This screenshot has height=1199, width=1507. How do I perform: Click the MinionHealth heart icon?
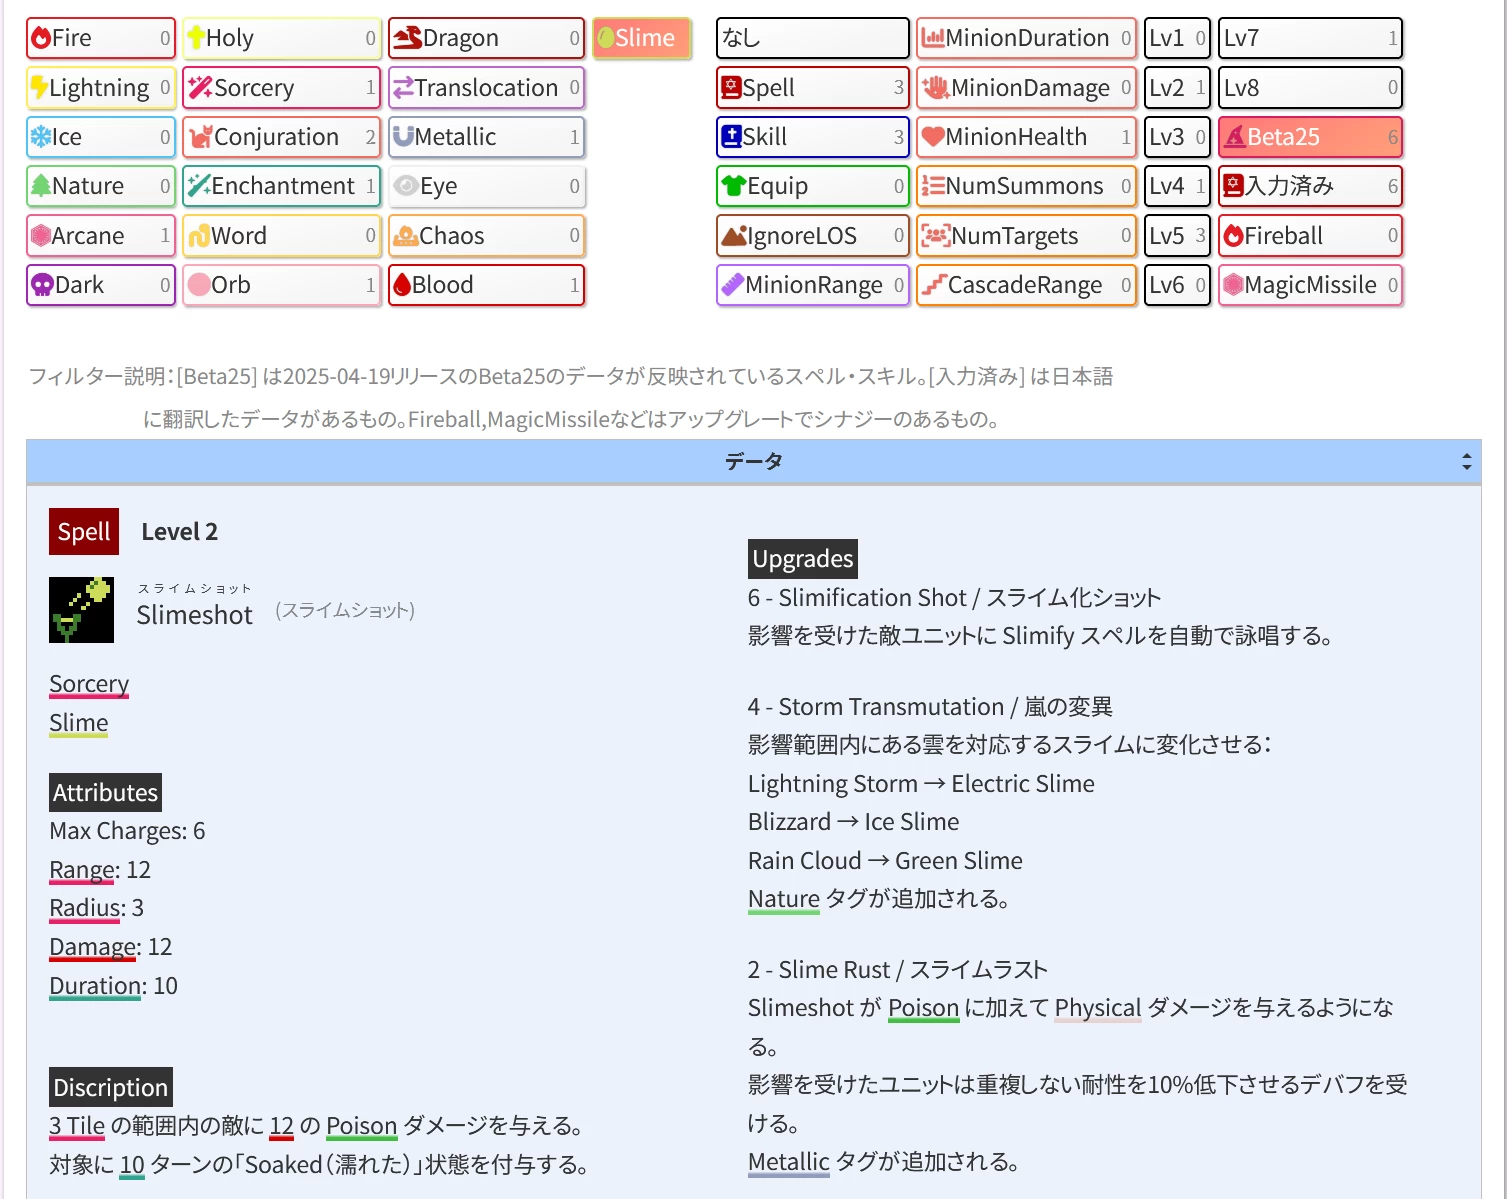click(x=933, y=137)
